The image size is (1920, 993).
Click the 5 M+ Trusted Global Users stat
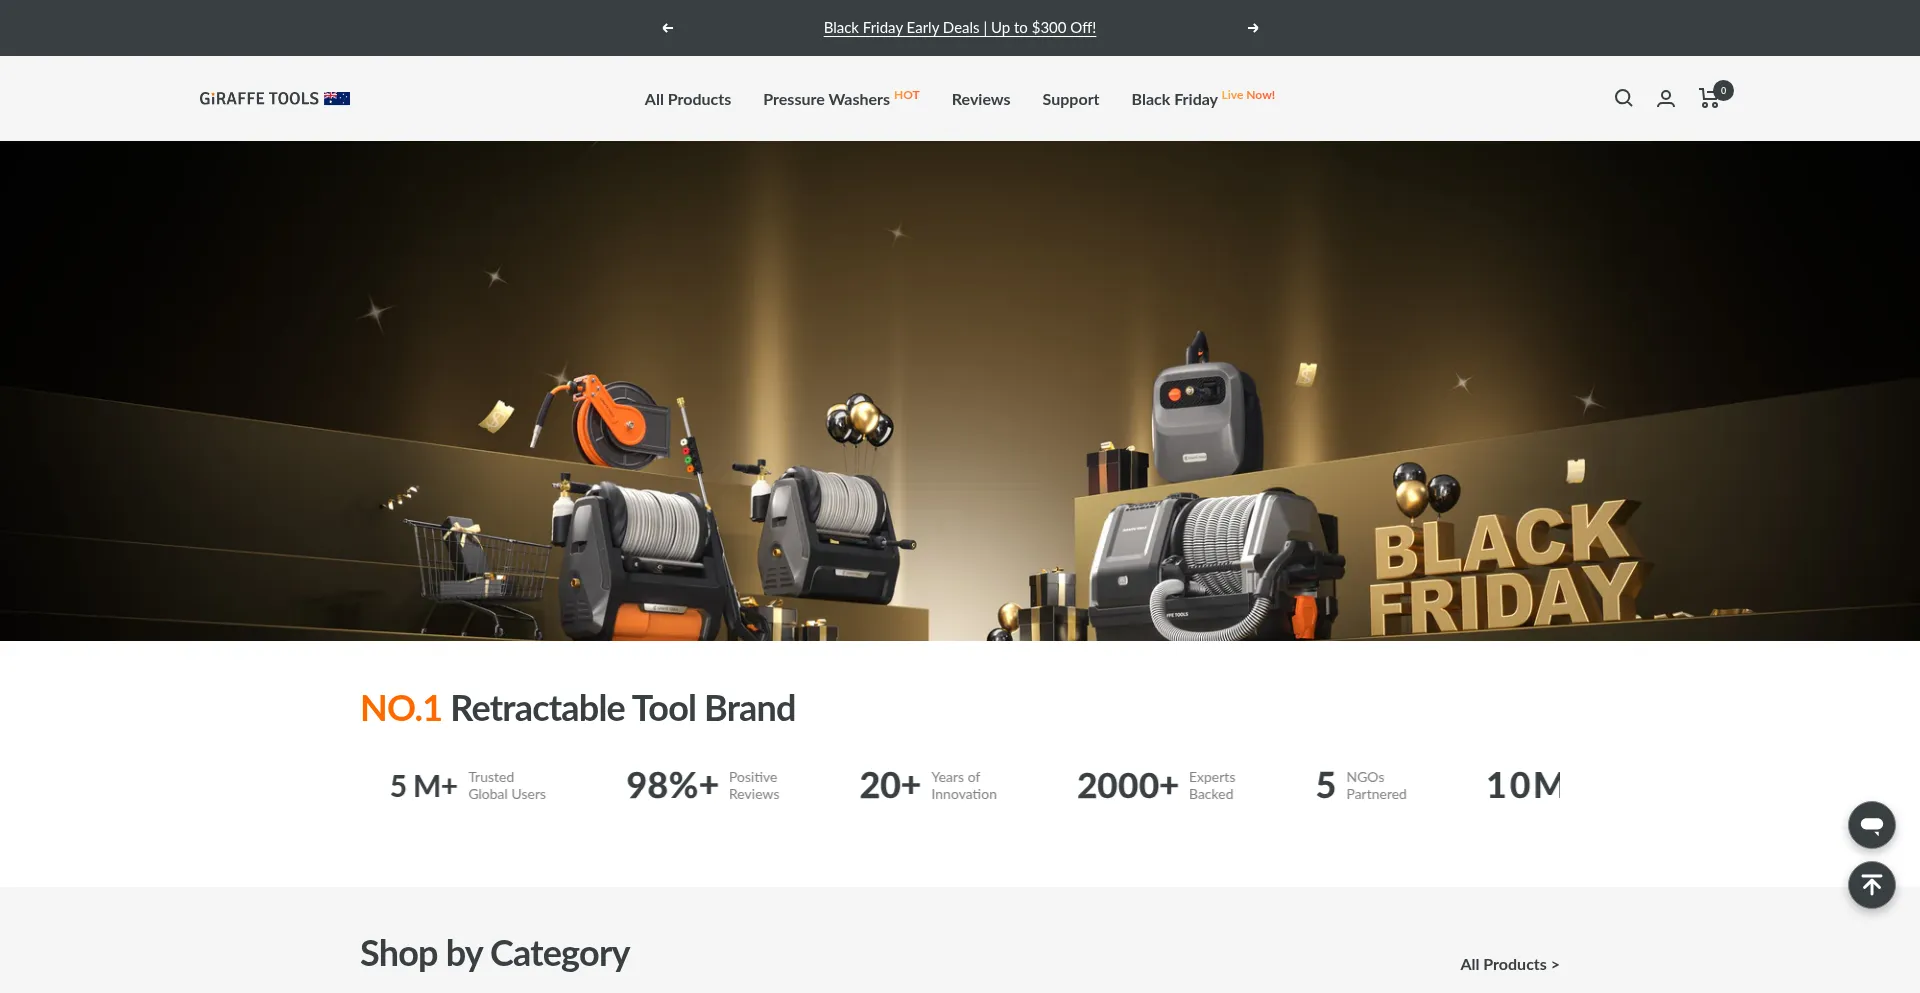click(x=468, y=786)
